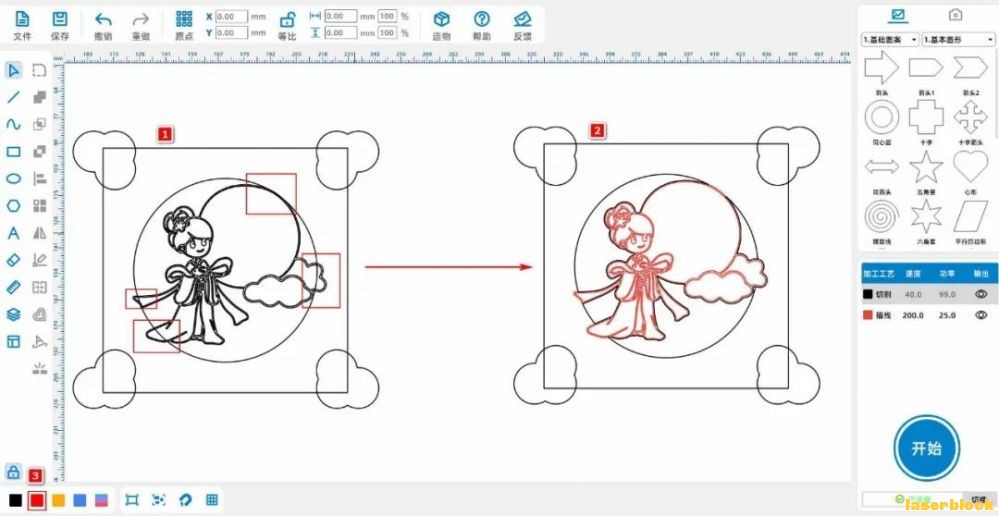Image resolution: width=999 pixels, height=516 pixels.
Task: Insert the 箭头2 chevron shape
Action: pyautogui.click(x=970, y=68)
